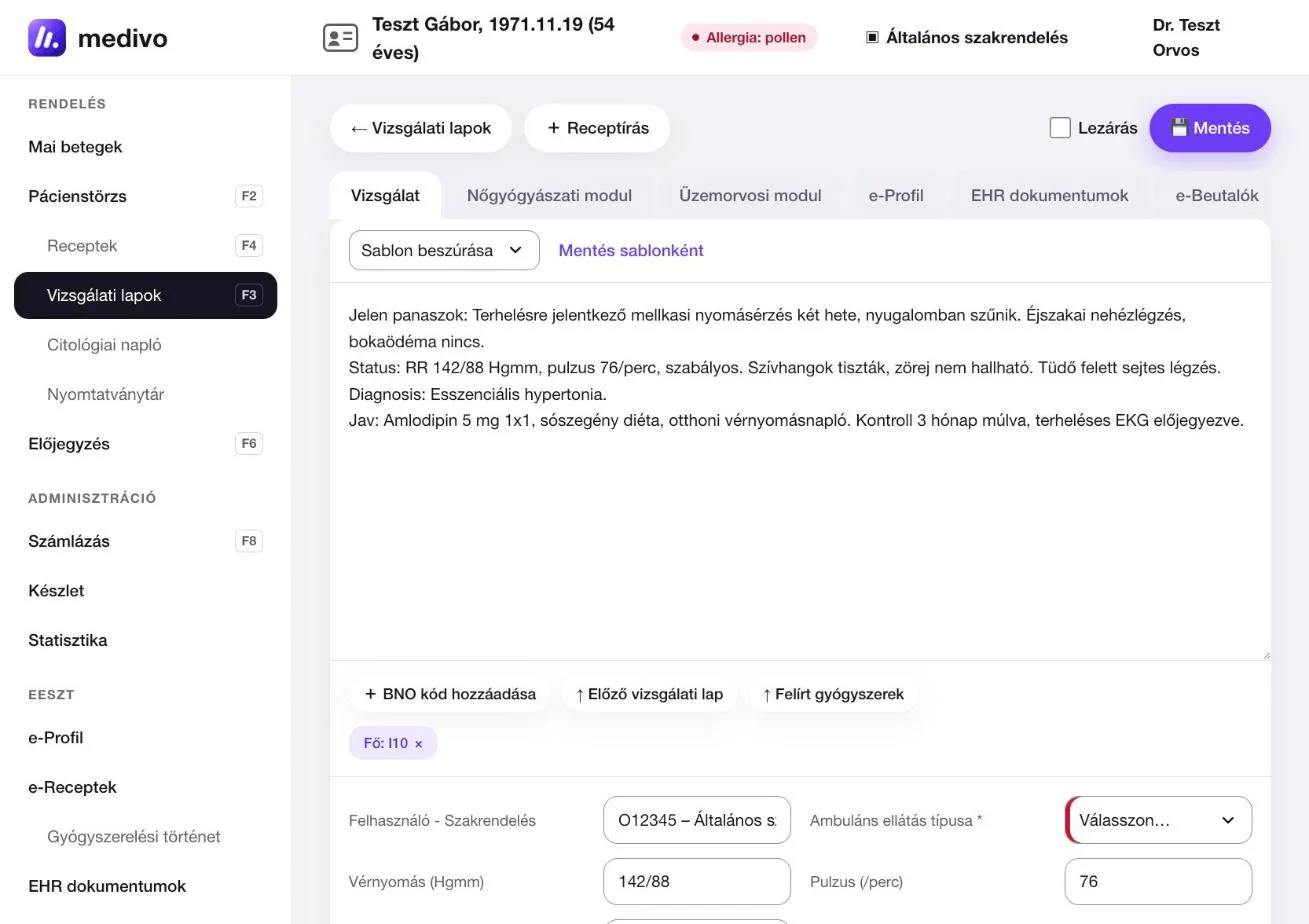1309x924 pixels.
Task: Click the F8 shortcut badge beside Számlázás
Action: pos(249,541)
